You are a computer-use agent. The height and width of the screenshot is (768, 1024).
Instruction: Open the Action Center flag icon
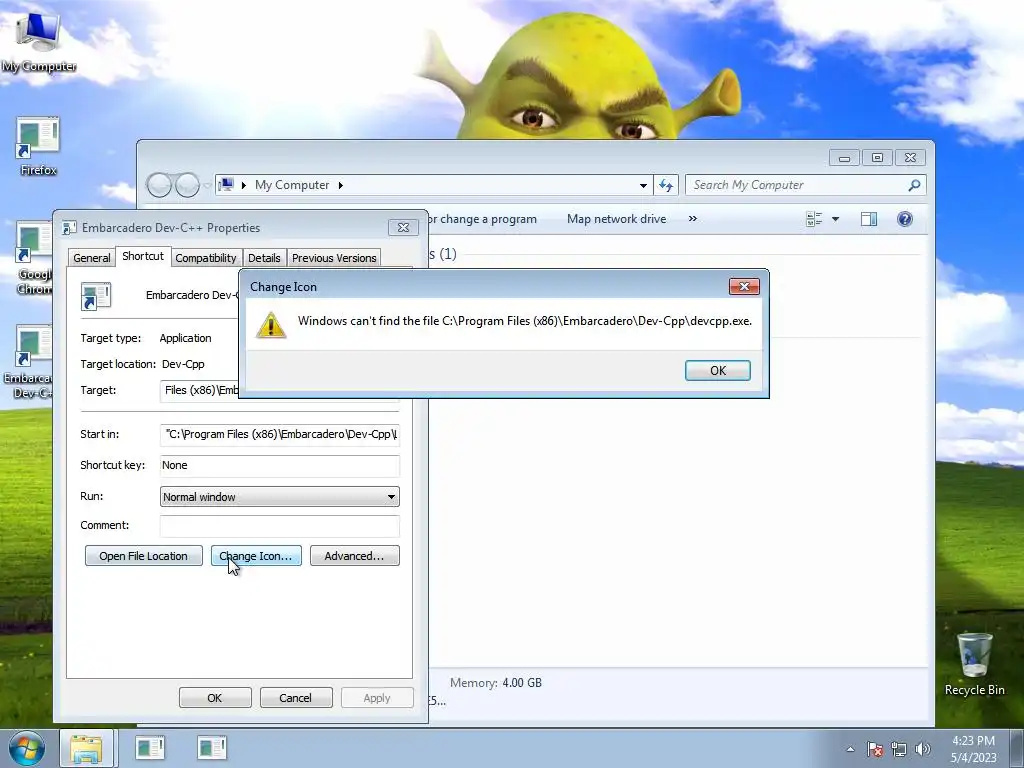[x=875, y=749]
